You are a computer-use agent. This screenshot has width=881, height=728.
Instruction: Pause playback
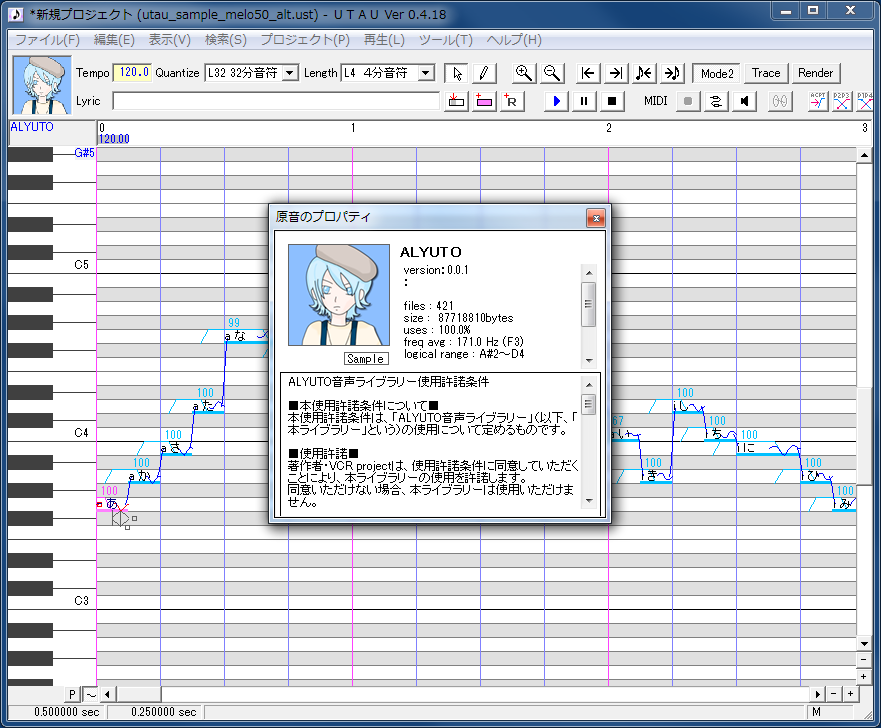584,101
